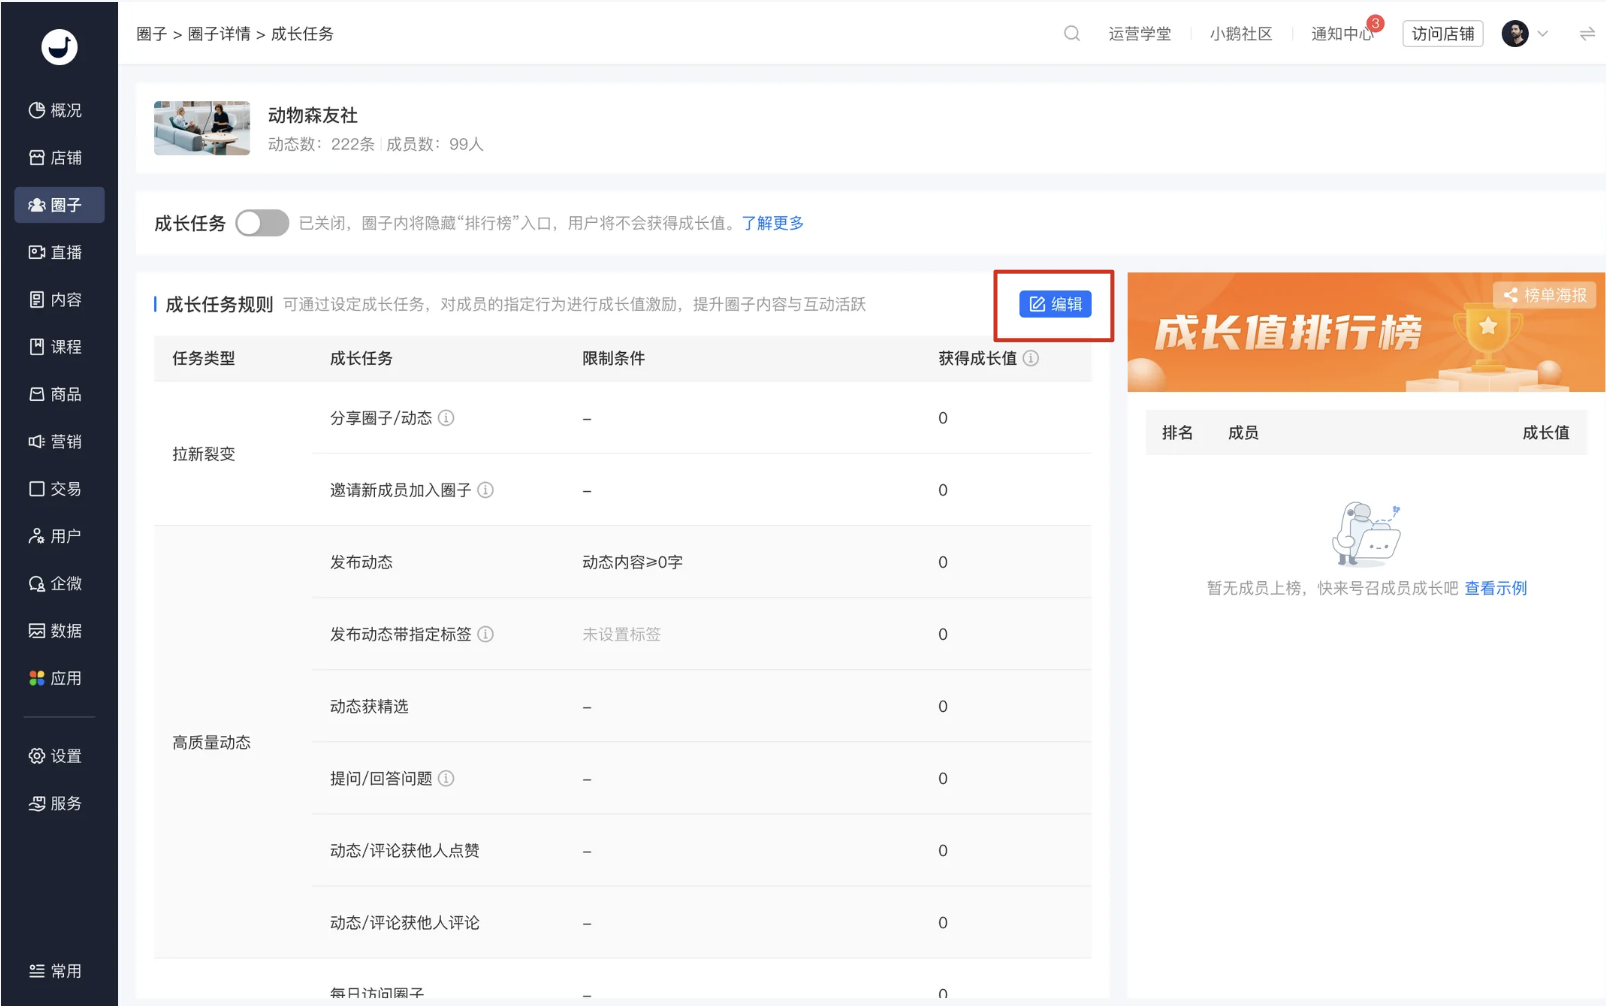The width and height of the screenshot is (1606, 1006).
Task: Open the 常用 frequently used menu
Action: pos(56,971)
